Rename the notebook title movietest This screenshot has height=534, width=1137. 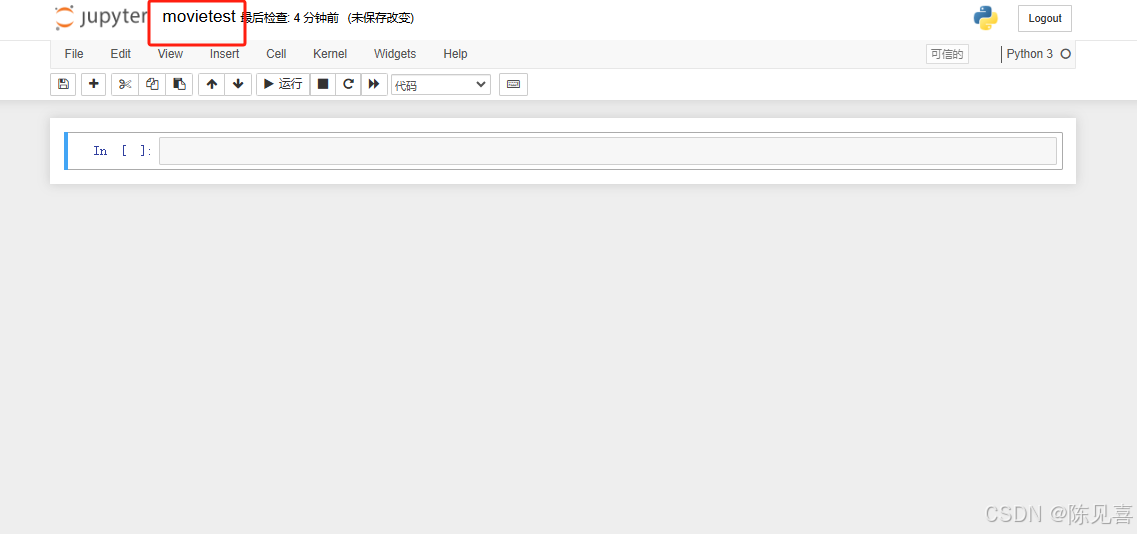pyautogui.click(x=199, y=17)
